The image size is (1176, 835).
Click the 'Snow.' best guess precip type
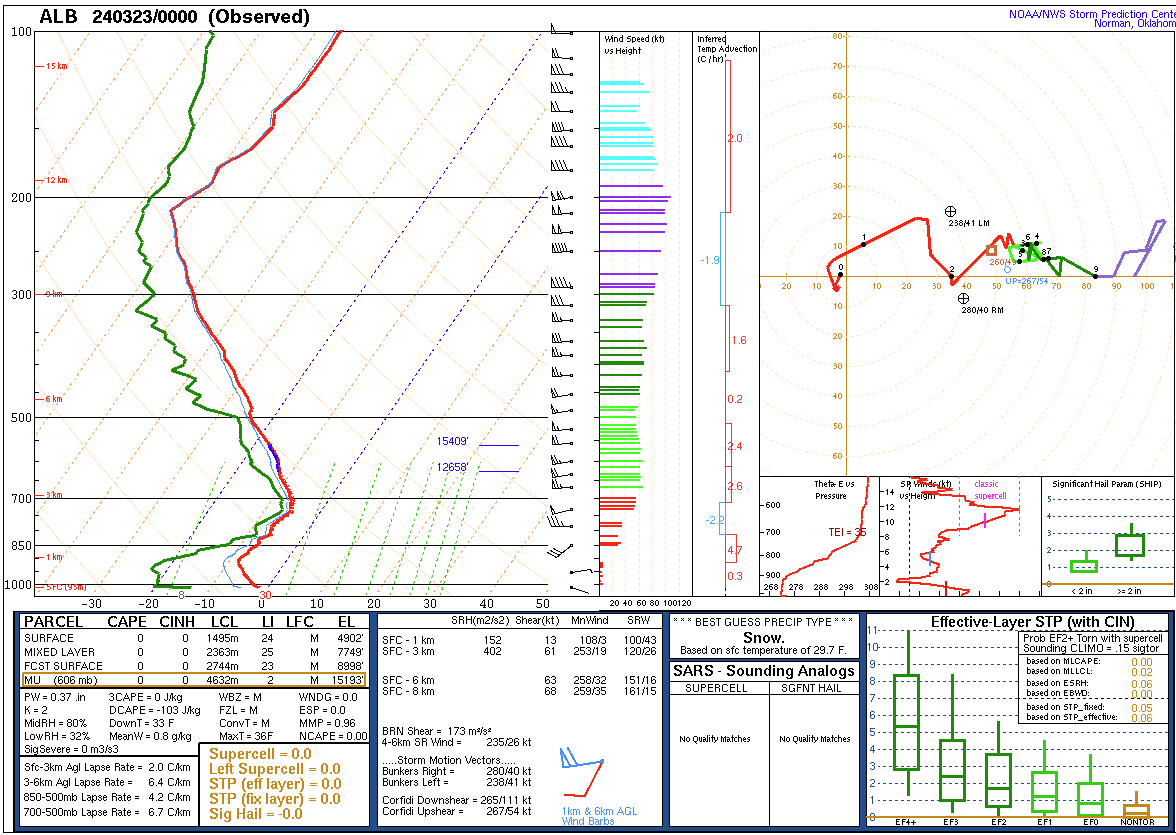(764, 638)
